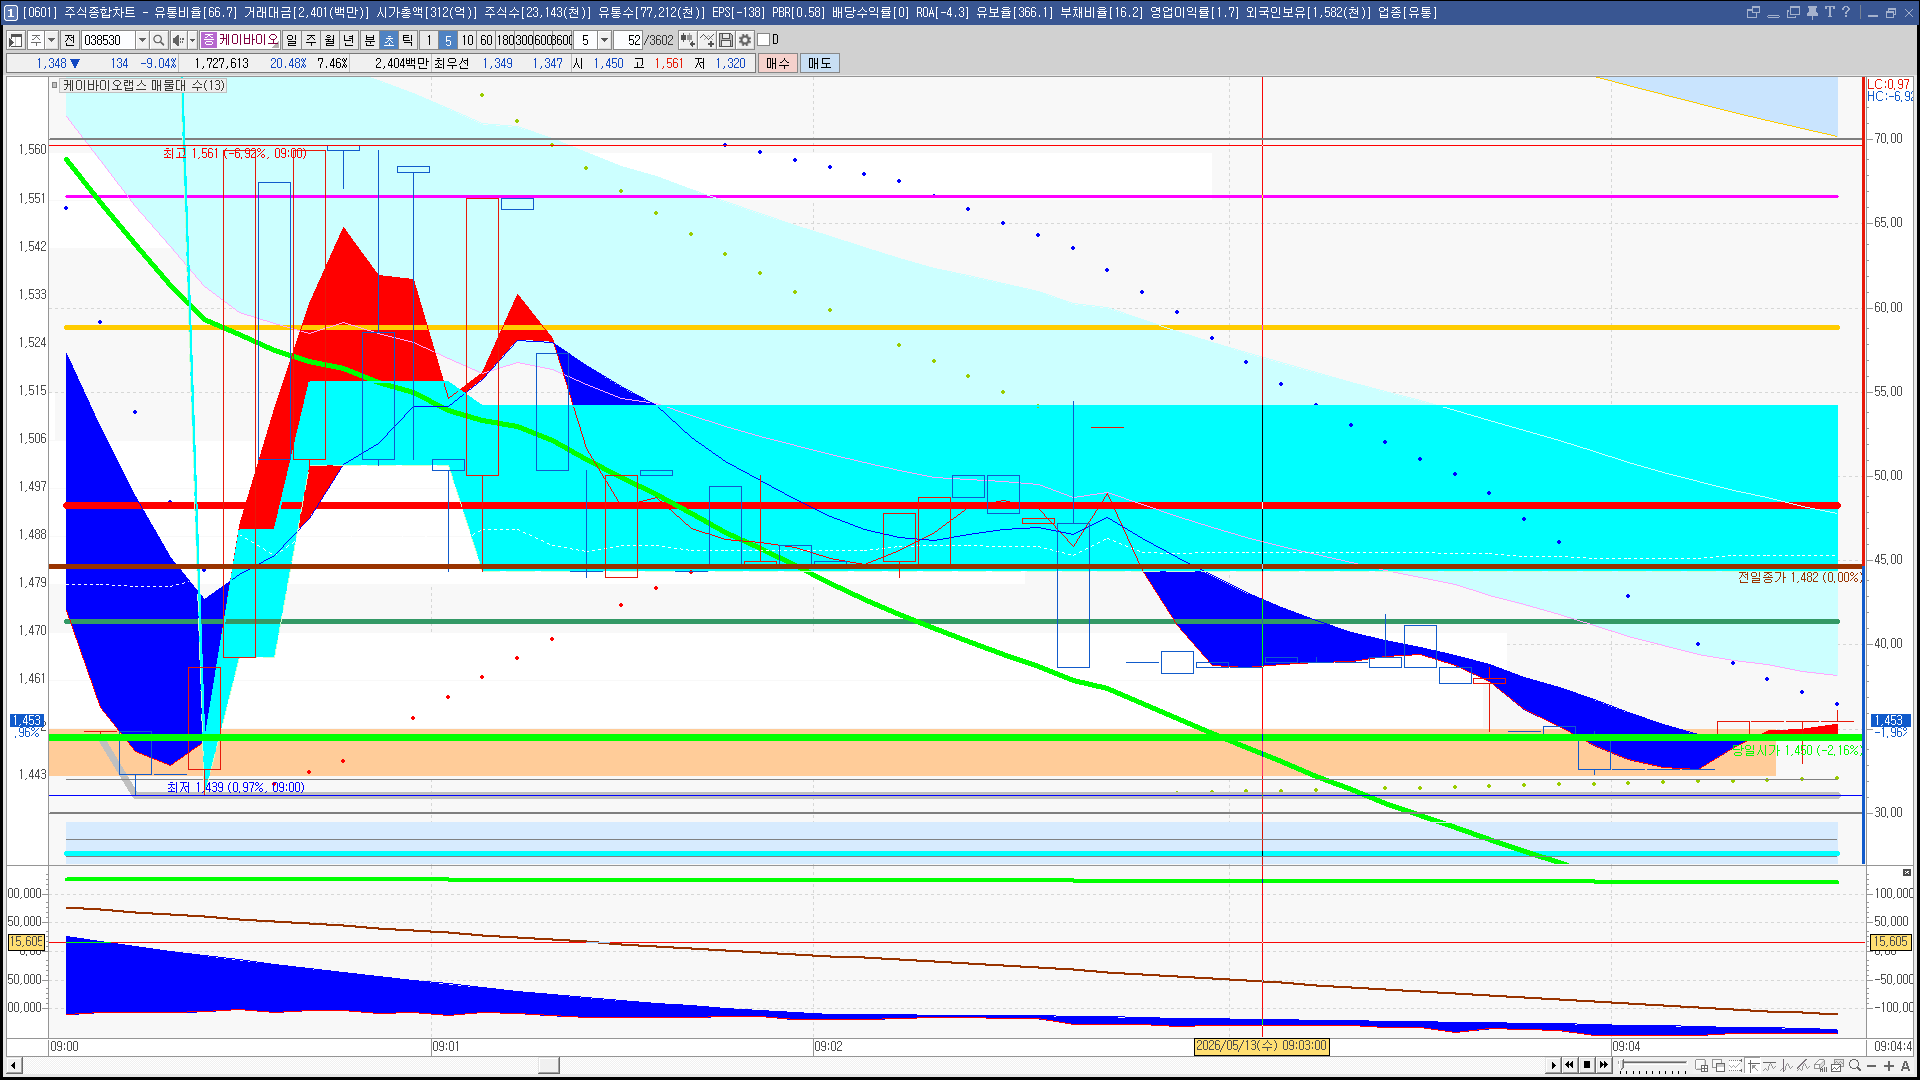Image resolution: width=1920 pixels, height=1080 pixels.
Task: Switch to the 월 (monthly) chart tab
Action: (x=330, y=40)
